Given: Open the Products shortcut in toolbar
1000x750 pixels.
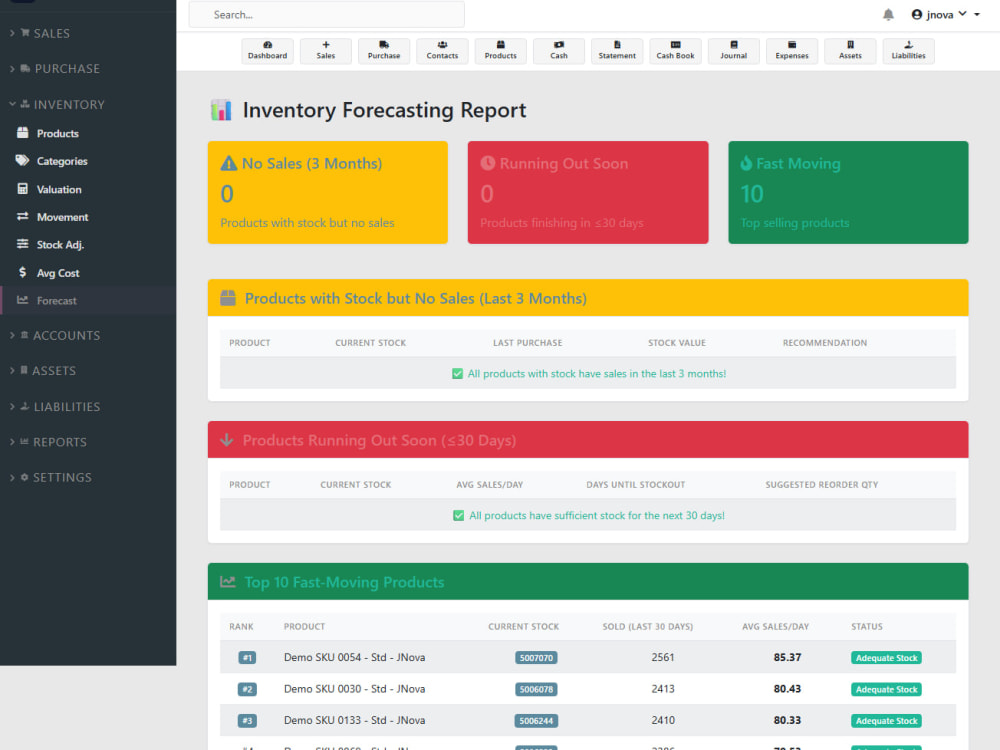Looking at the screenshot, I should tap(501, 50).
